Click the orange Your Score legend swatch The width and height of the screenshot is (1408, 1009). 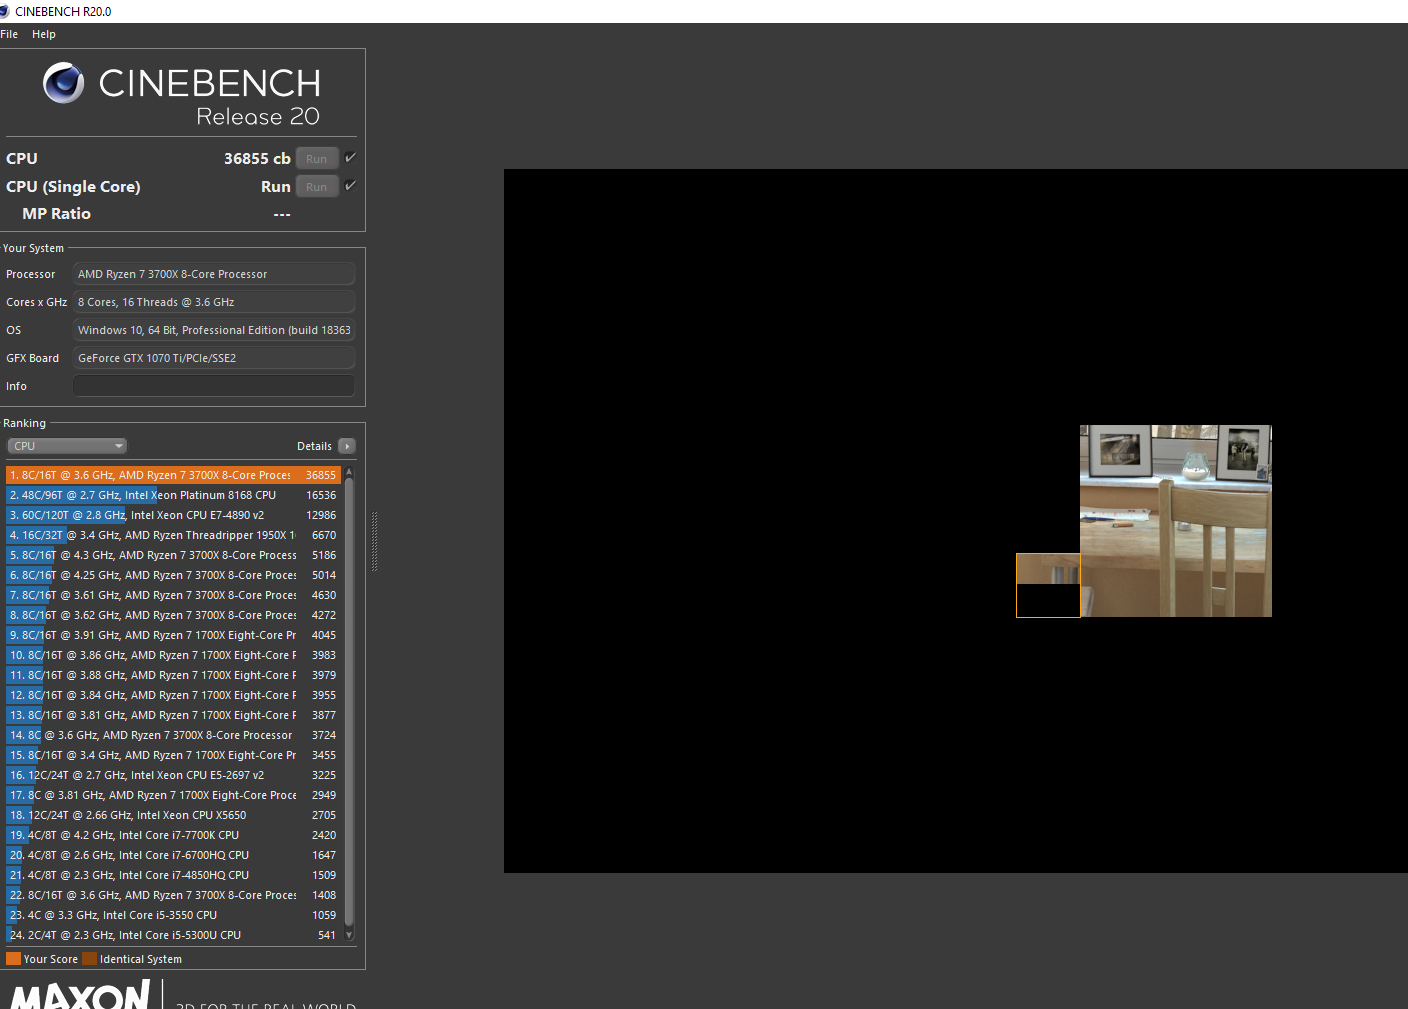coord(13,959)
